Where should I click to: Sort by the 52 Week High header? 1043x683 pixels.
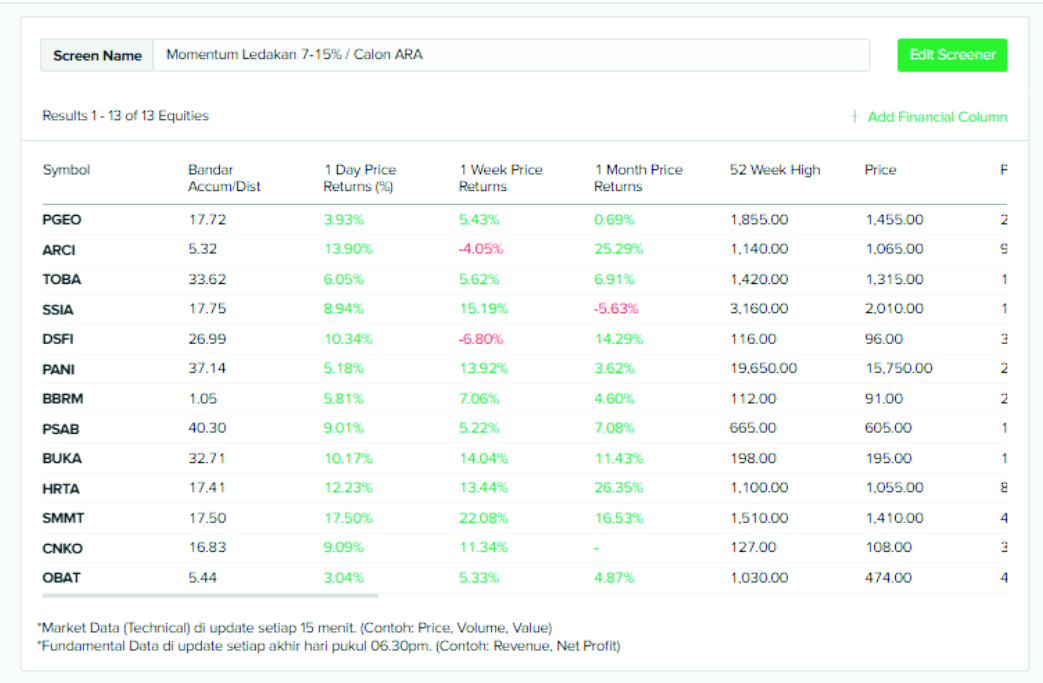pos(775,170)
